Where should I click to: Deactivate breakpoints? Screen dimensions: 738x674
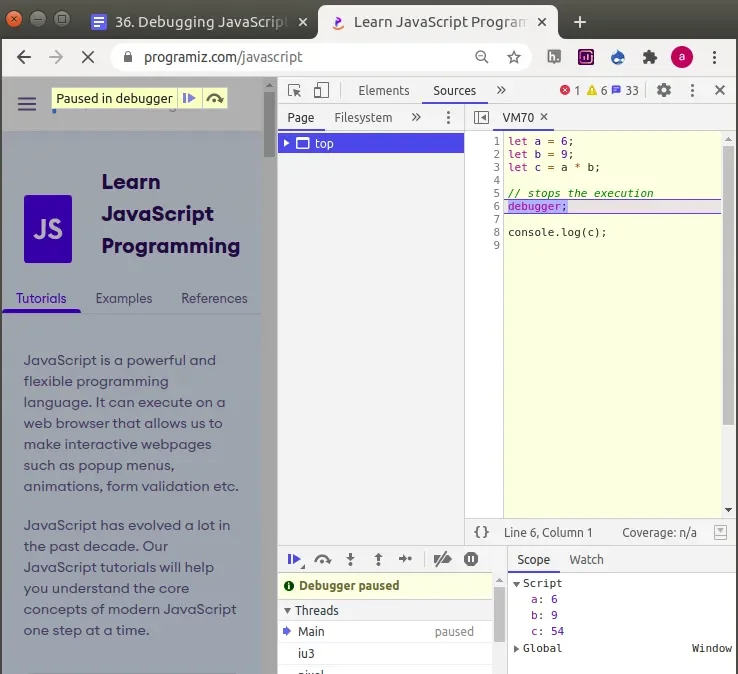tap(442, 559)
